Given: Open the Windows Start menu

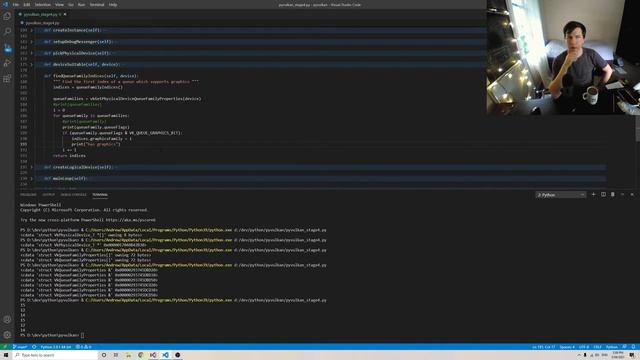Looking at the screenshot, I should coord(6,355).
